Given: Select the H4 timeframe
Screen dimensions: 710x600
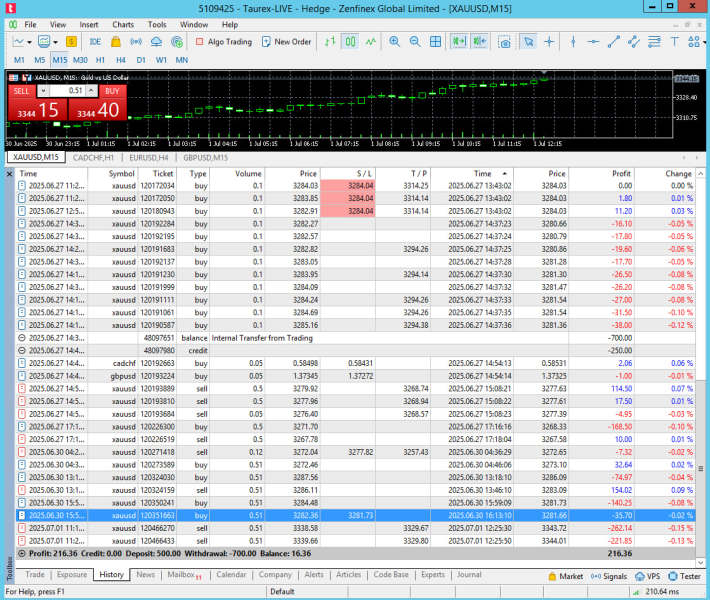Looking at the screenshot, I should click(x=119, y=59).
